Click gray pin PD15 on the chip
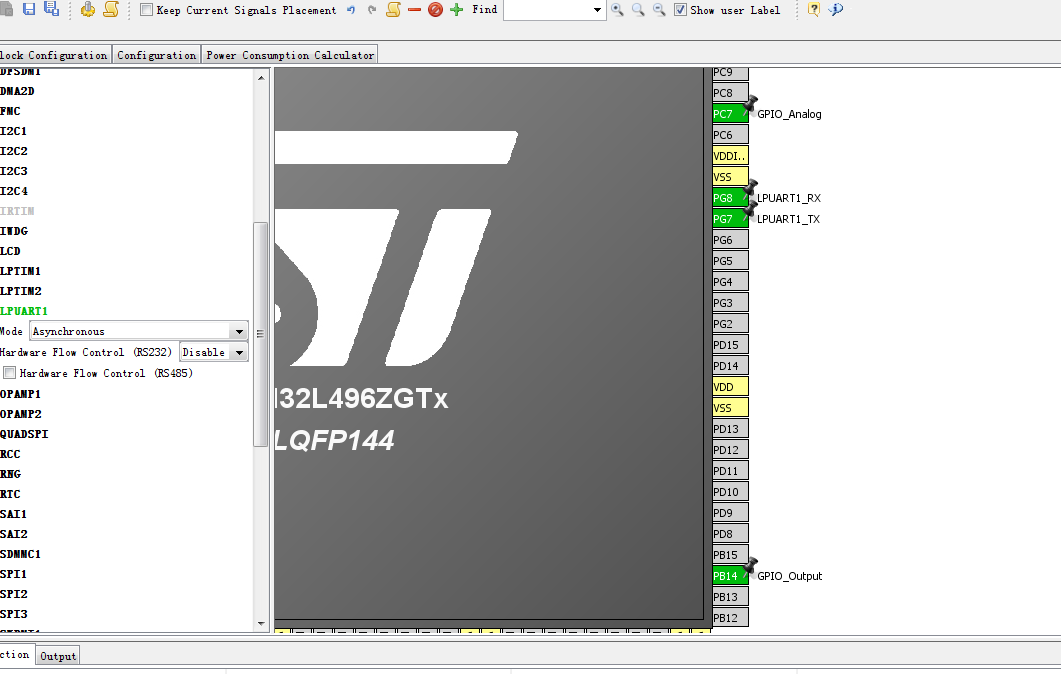This screenshot has height=674, width=1061. pyautogui.click(x=730, y=344)
